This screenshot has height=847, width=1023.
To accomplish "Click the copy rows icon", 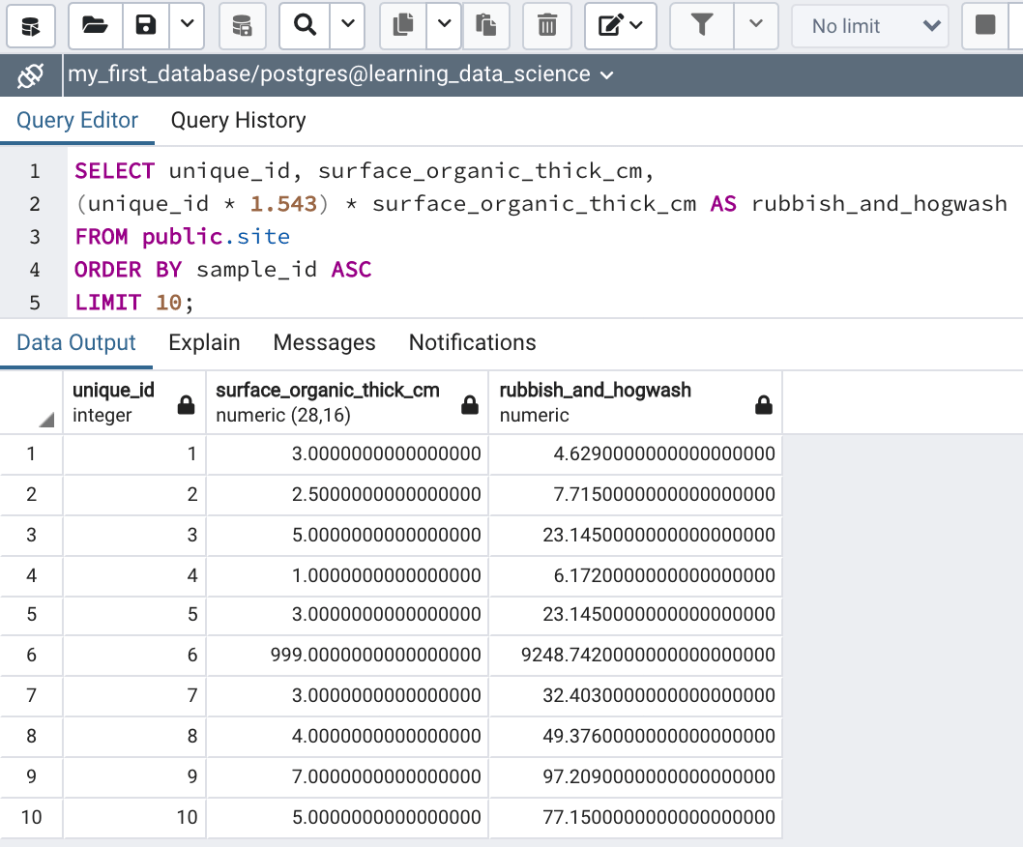I will (x=404, y=25).
